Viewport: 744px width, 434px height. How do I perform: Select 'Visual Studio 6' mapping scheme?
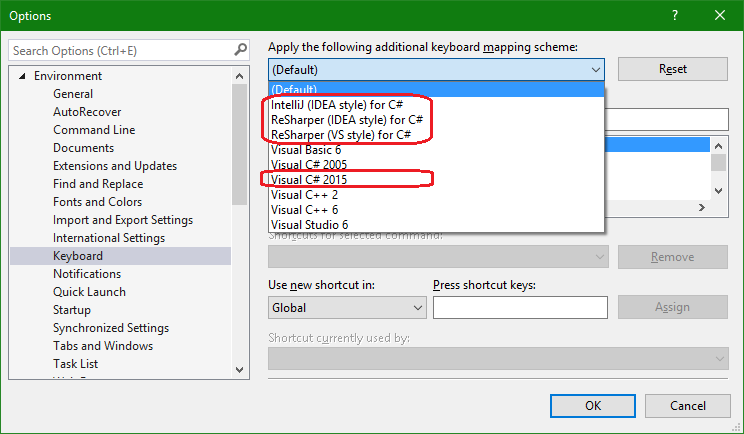pyautogui.click(x=309, y=224)
